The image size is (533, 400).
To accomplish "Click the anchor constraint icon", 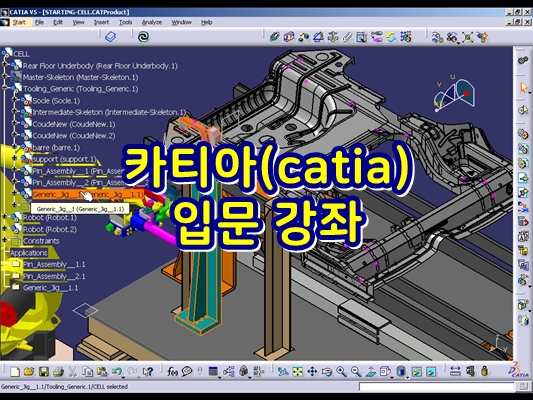I will coord(333,37).
